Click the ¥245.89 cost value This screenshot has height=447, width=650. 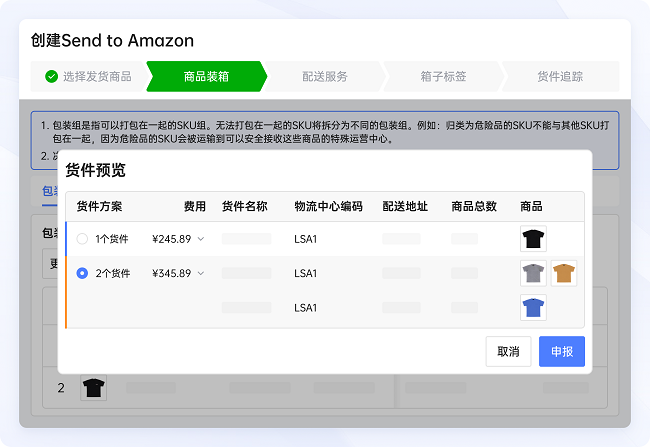(172, 239)
